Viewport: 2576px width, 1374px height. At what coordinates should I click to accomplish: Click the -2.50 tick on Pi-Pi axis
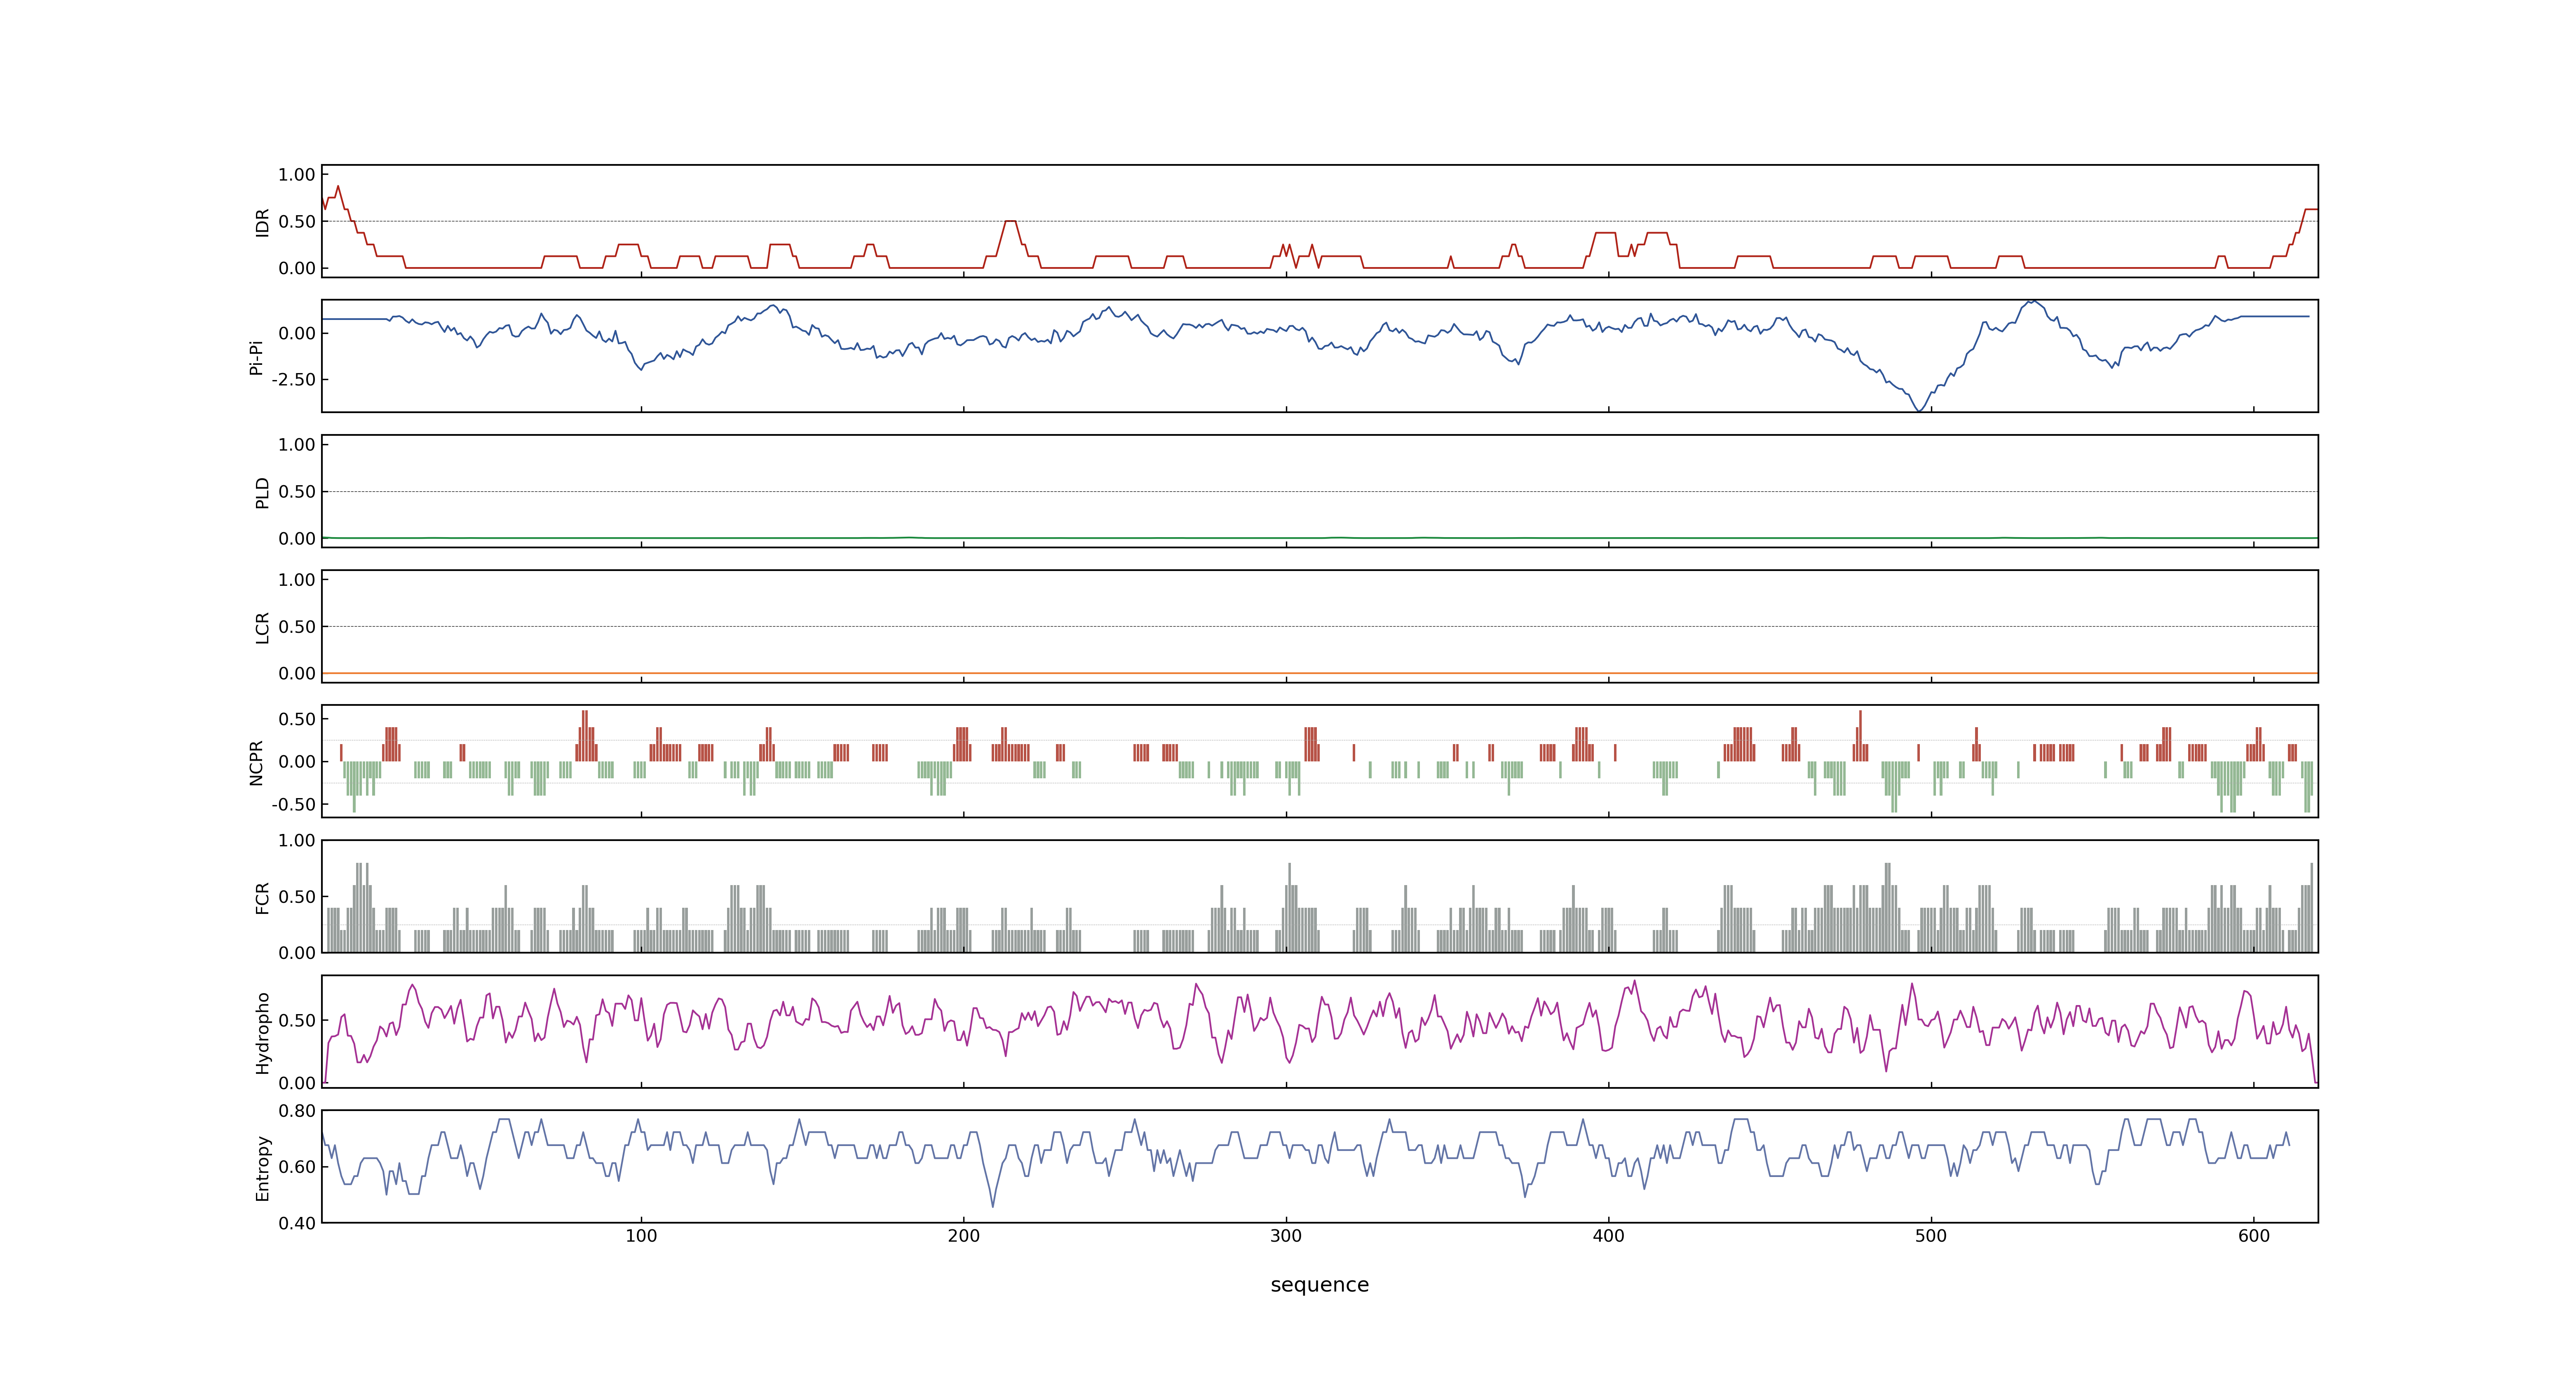tap(293, 380)
